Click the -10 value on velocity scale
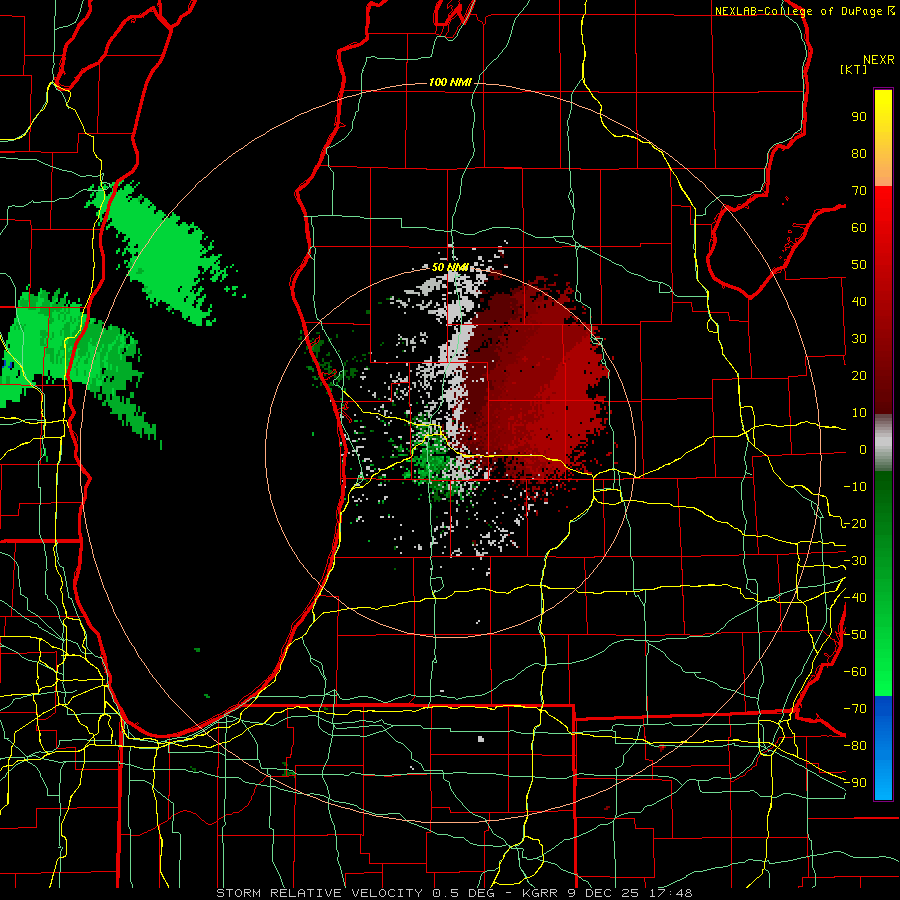The image size is (900, 900). click(855, 487)
